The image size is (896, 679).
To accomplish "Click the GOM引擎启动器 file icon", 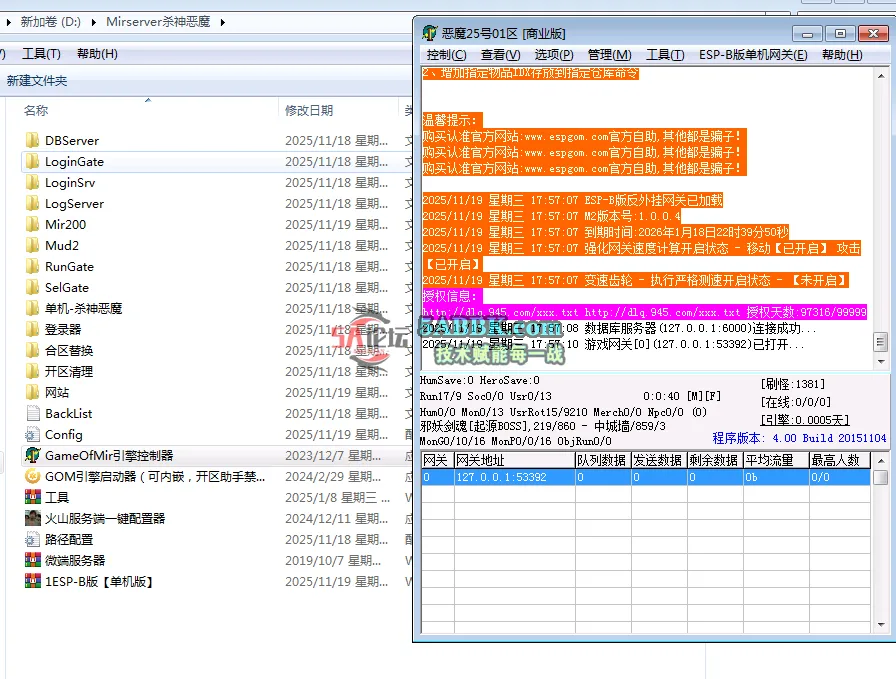I will (x=32, y=476).
